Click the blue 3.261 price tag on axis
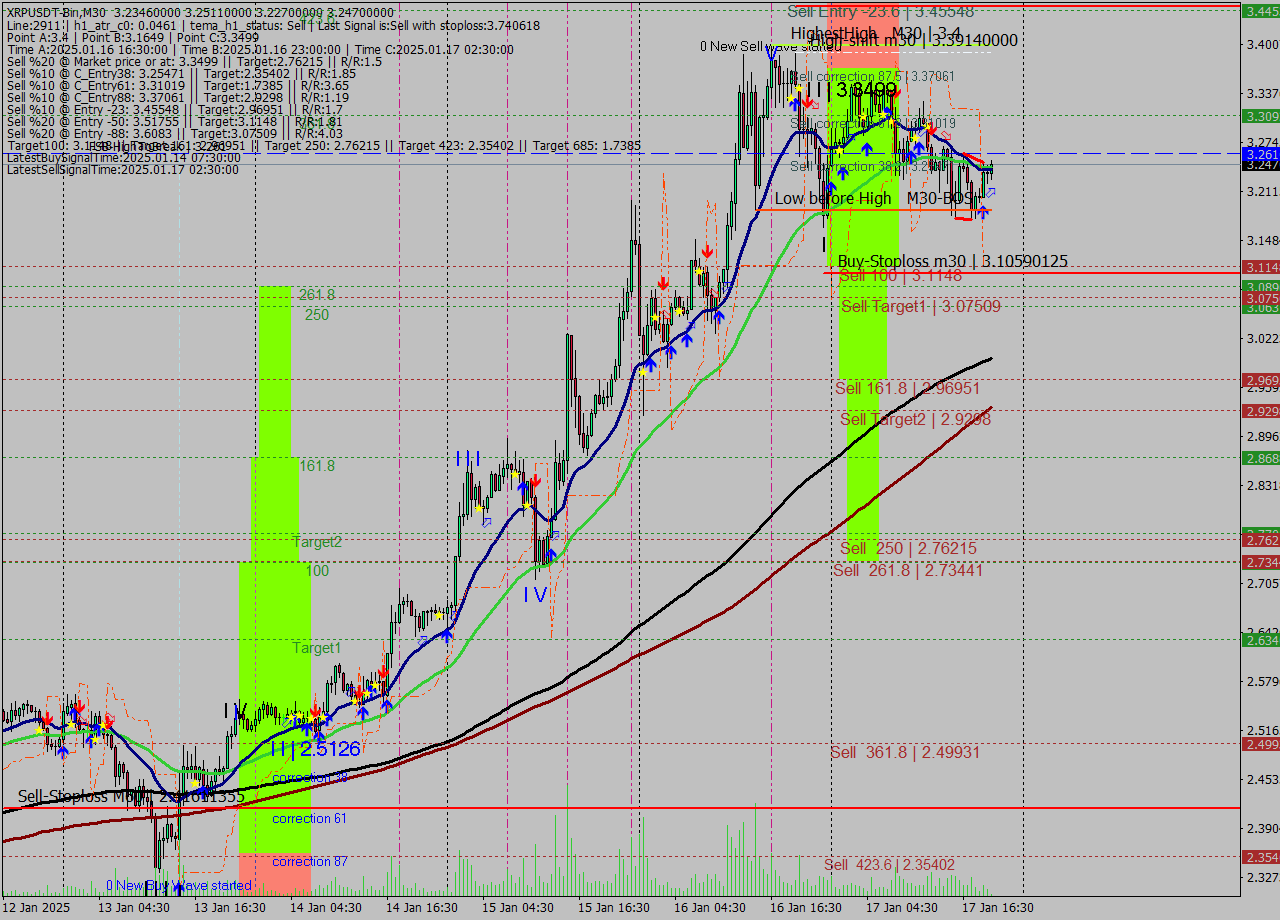Image resolution: width=1280 pixels, height=920 pixels. 1260,154
